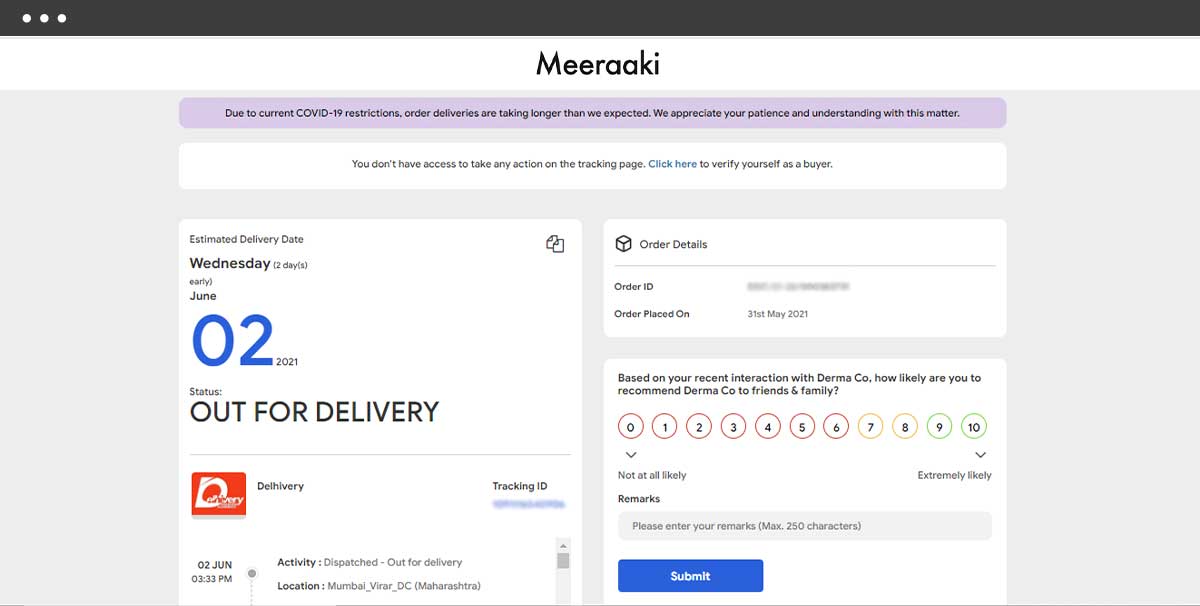Click the Delhivery courier logo
This screenshot has height=606, width=1200.
tap(219, 494)
